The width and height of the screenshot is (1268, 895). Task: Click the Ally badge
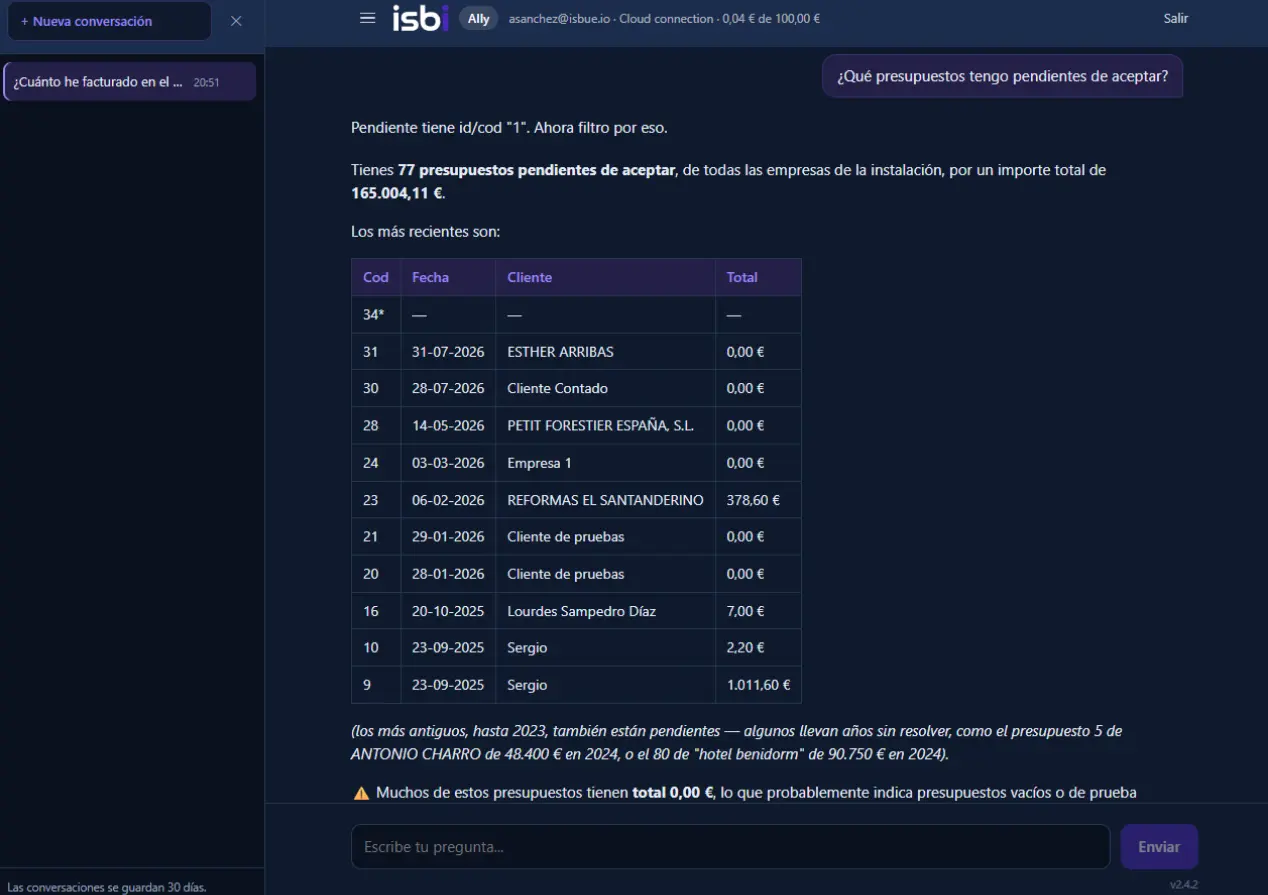[x=479, y=18]
